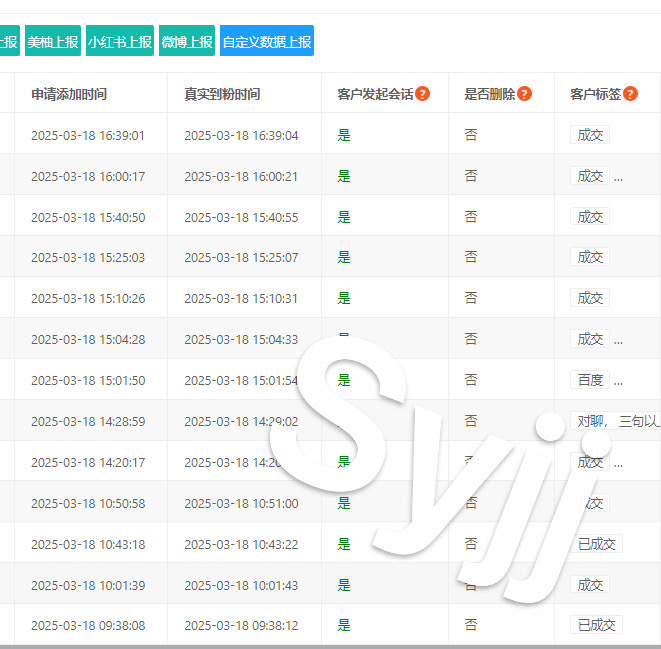Click 否 in the 16:00:17 row

(x=471, y=176)
